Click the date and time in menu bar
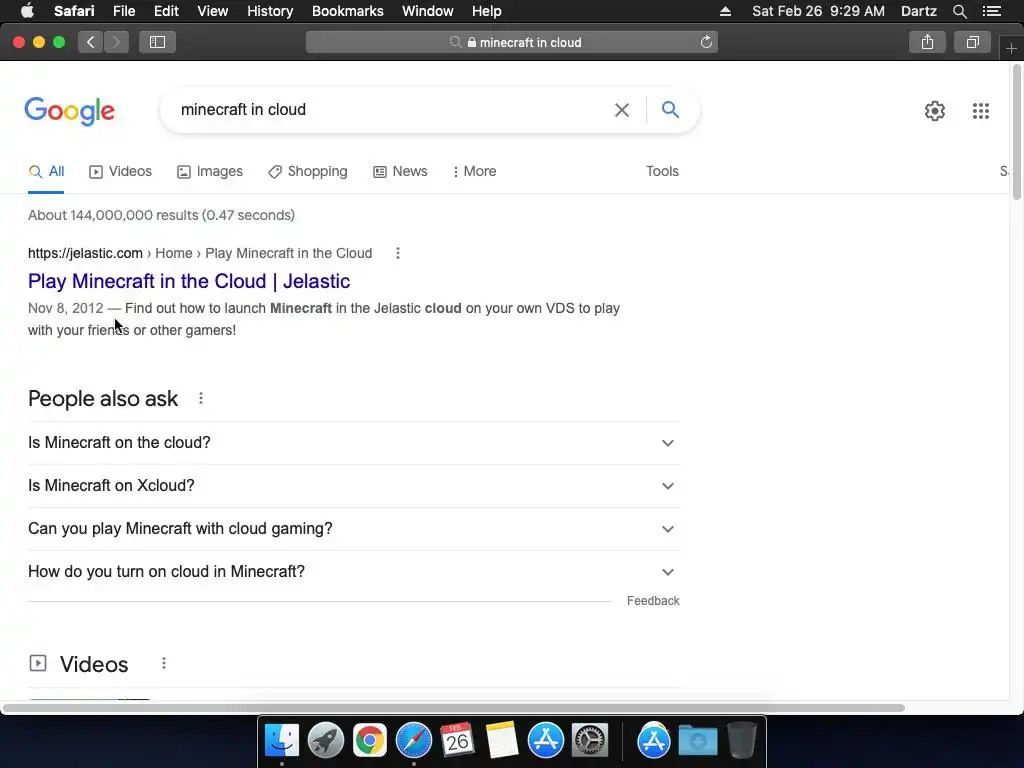 [818, 11]
